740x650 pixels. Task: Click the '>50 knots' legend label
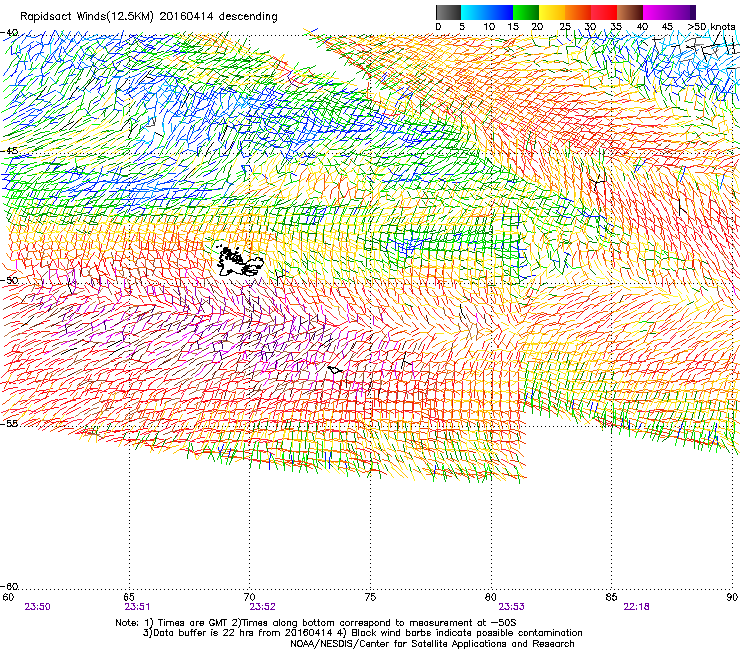pyautogui.click(x=711, y=27)
